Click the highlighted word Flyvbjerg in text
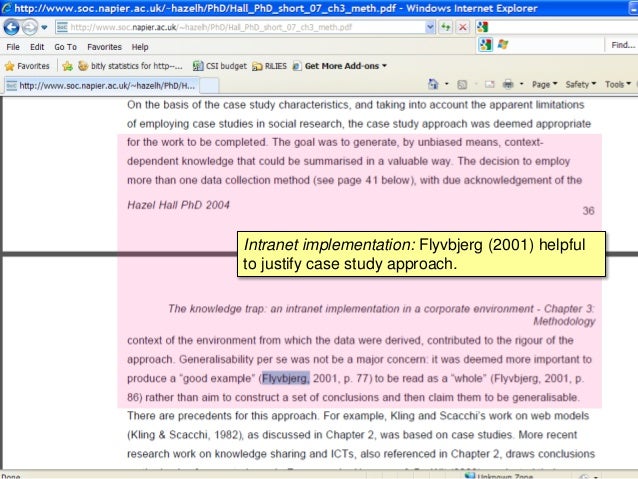 coord(286,378)
